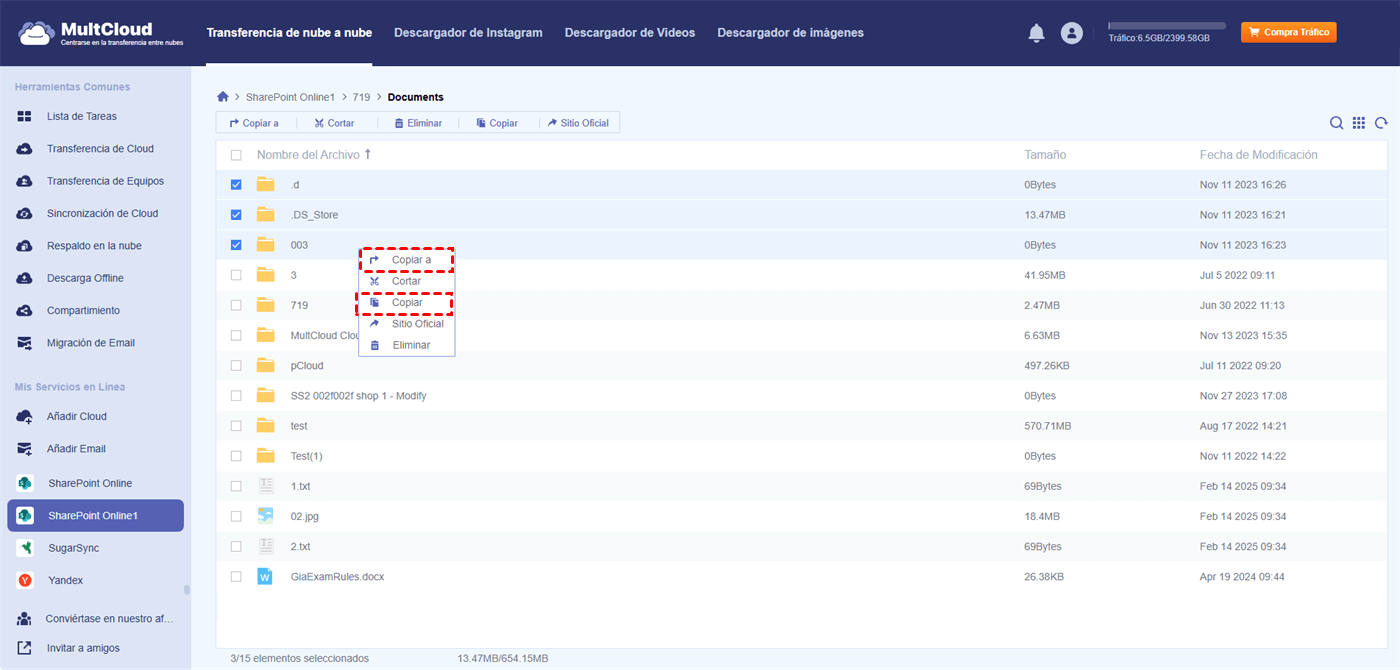Select Yandex cloud account
This screenshot has height=670, width=1400.
[x=66, y=580]
